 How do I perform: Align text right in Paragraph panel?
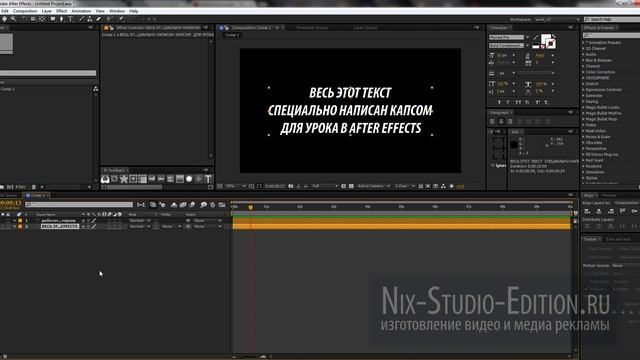click(510, 121)
